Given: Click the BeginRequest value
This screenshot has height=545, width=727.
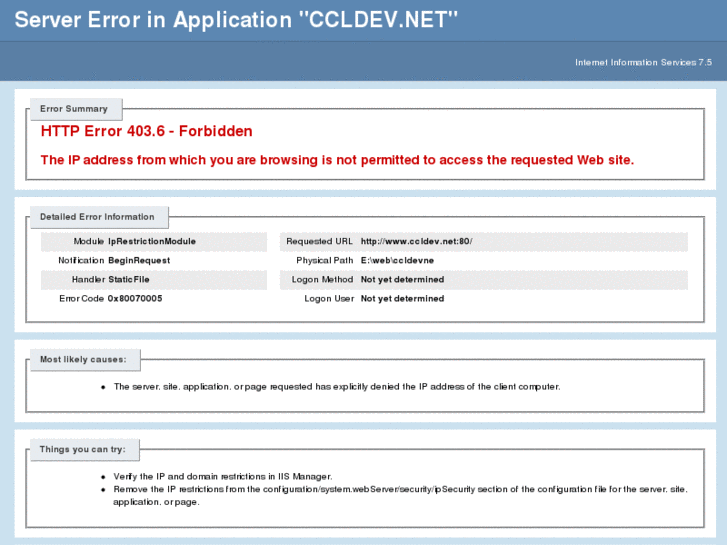Looking at the screenshot, I should (139, 260).
